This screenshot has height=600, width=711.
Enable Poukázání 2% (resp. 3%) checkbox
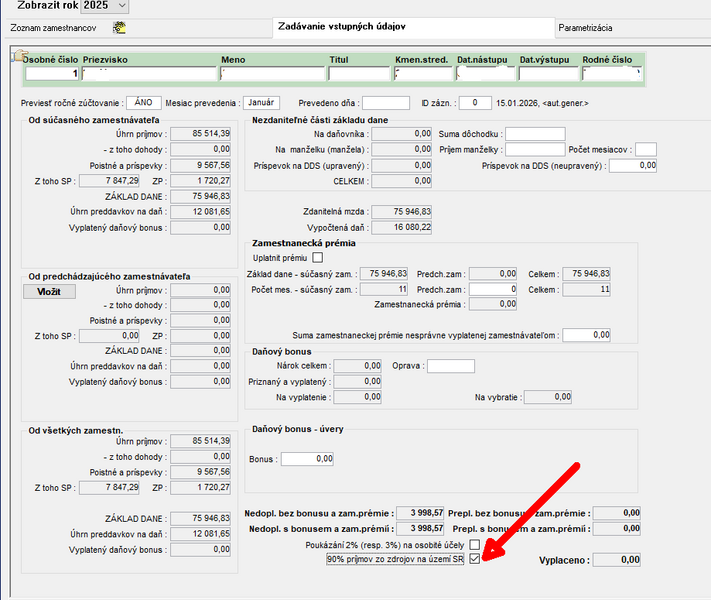(475, 544)
